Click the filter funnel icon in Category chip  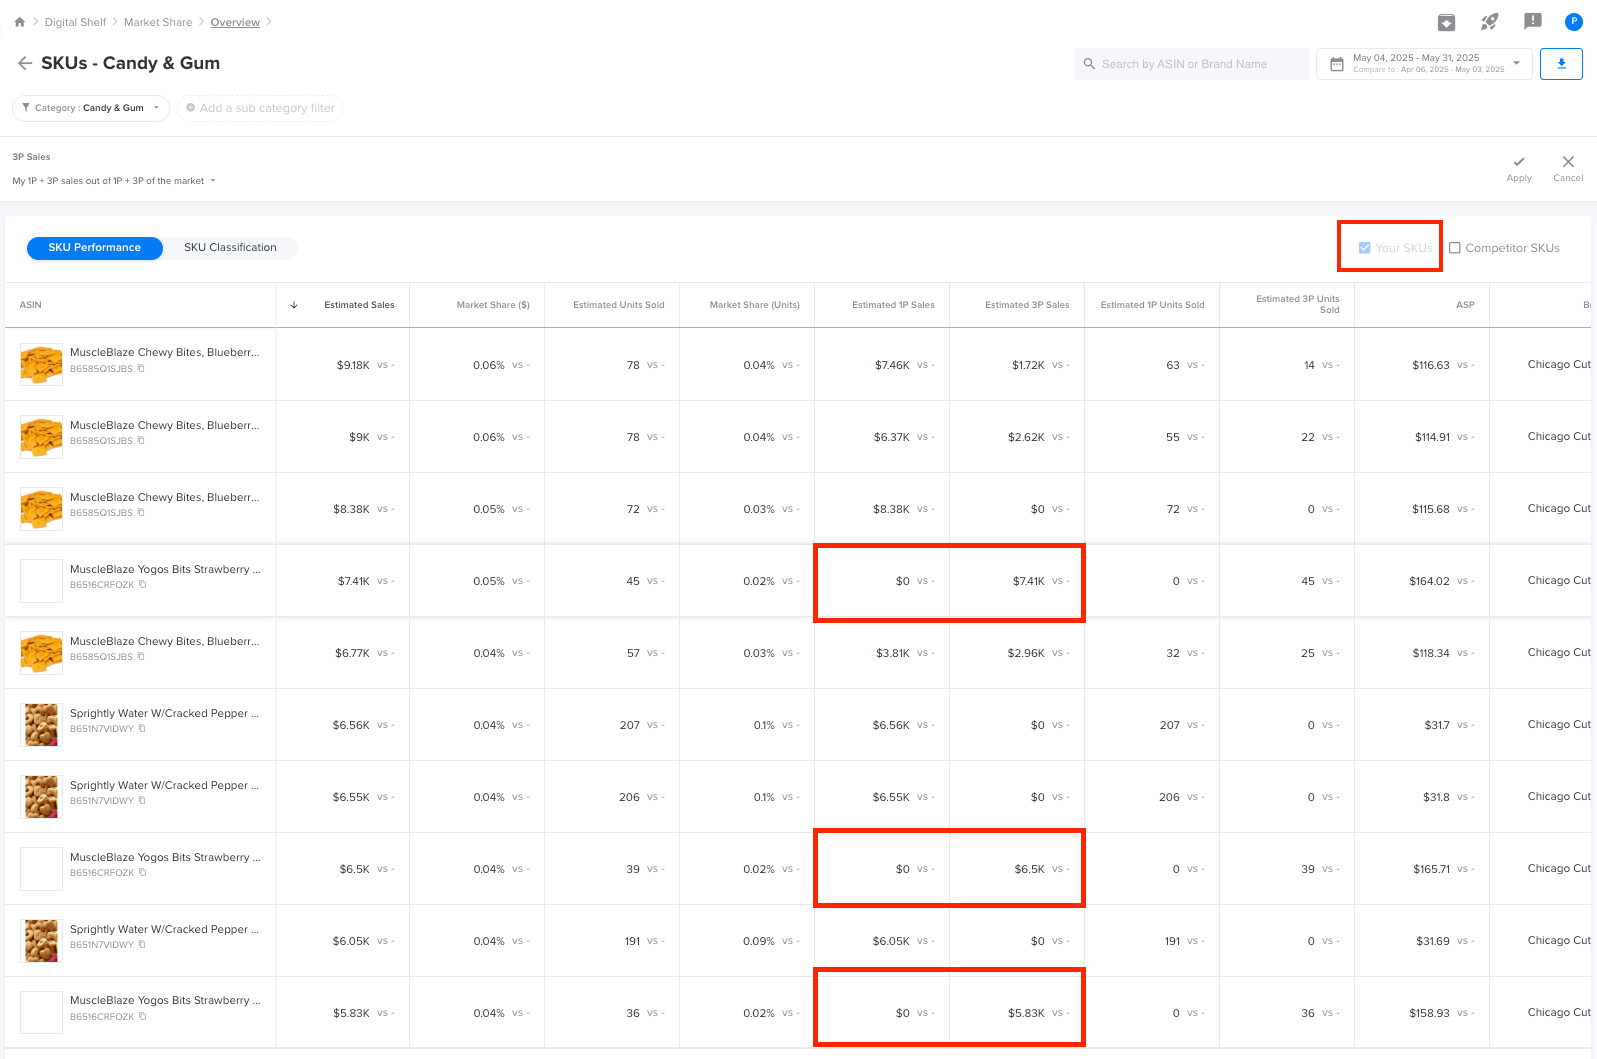click(x=26, y=108)
